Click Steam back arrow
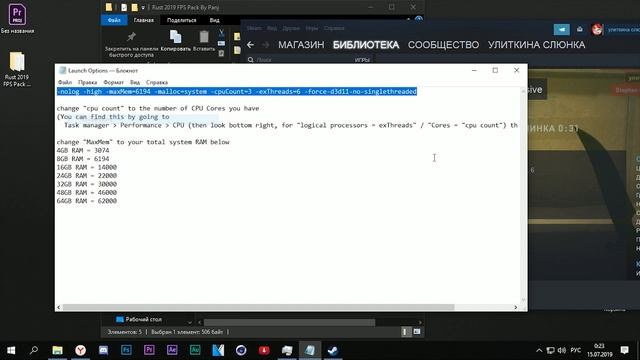640x360 pixels. click(250, 44)
